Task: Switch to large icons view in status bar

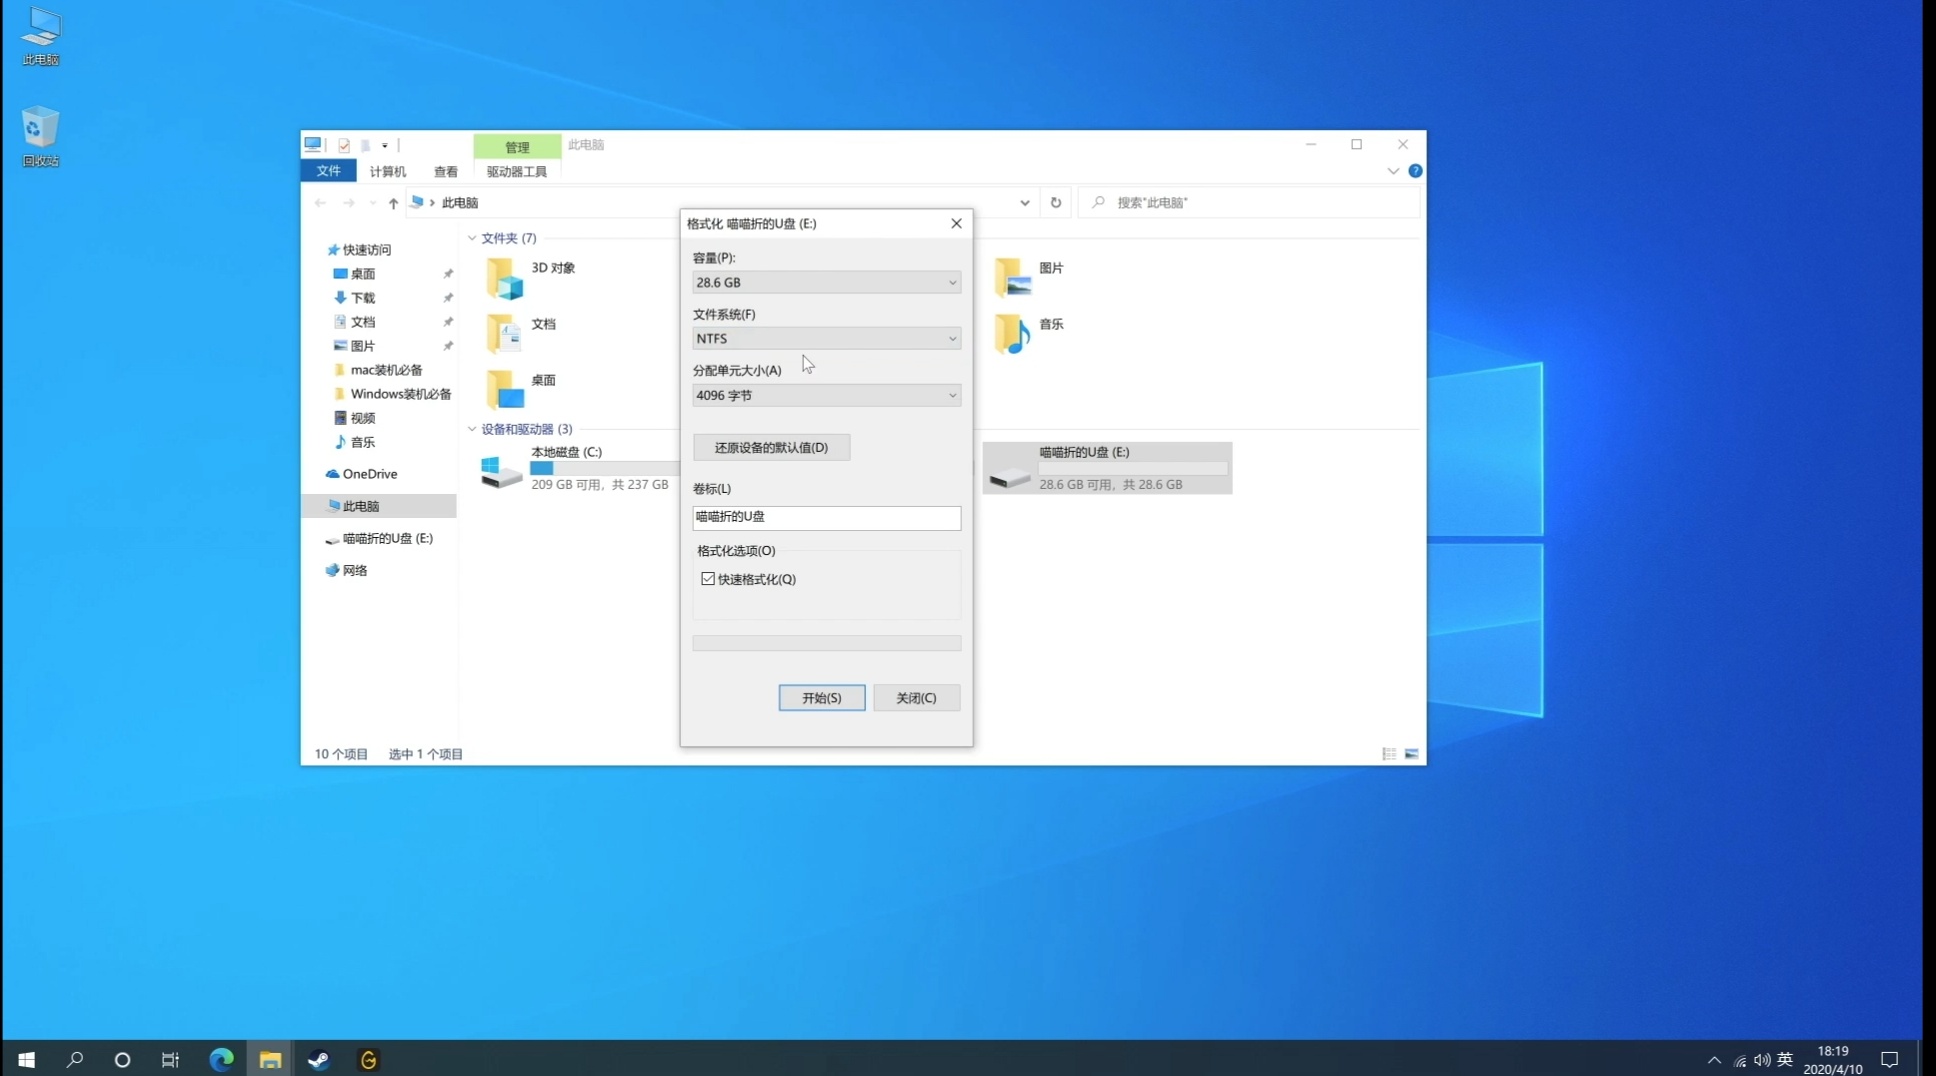Action: tap(1411, 754)
